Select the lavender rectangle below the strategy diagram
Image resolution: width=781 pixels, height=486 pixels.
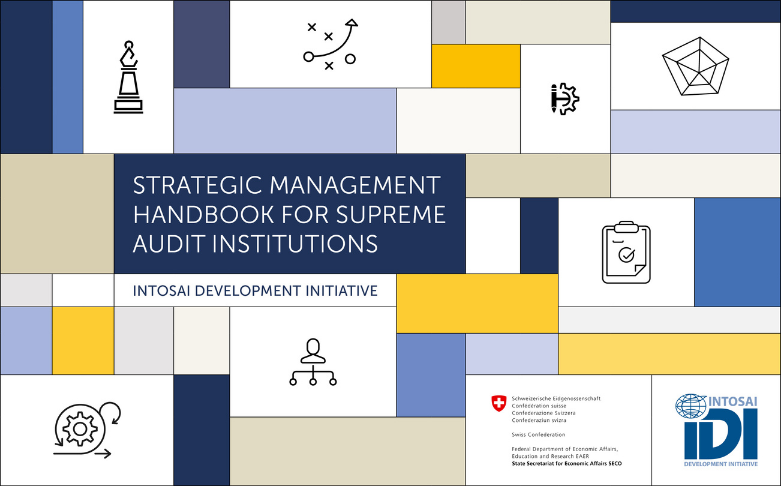(x=284, y=121)
